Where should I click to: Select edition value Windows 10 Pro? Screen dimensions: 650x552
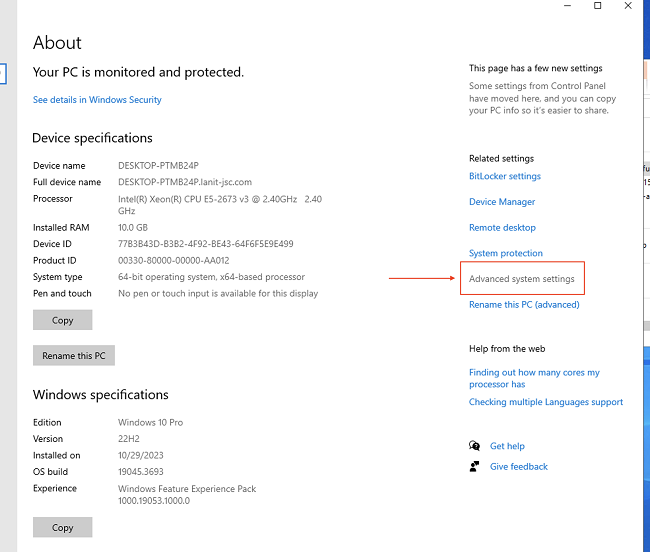pyautogui.click(x=150, y=422)
